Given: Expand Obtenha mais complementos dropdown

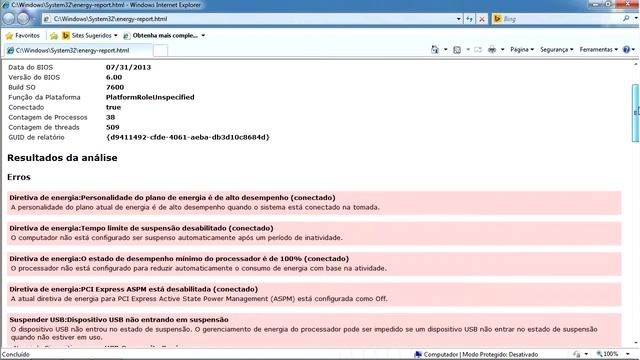Looking at the screenshot, I should pyautogui.click(x=203, y=36).
